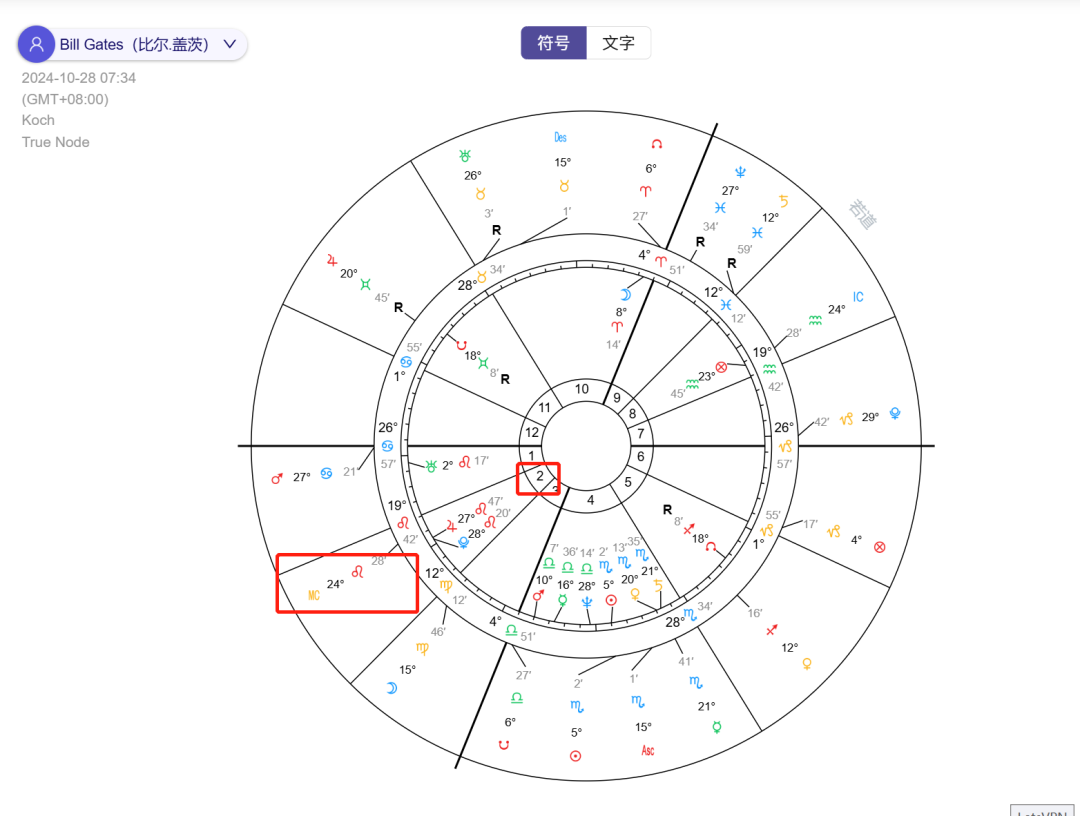1080x816 pixels.
Task: Select the Mercury glyph at 16 degrees Libra
Action: (x=562, y=599)
